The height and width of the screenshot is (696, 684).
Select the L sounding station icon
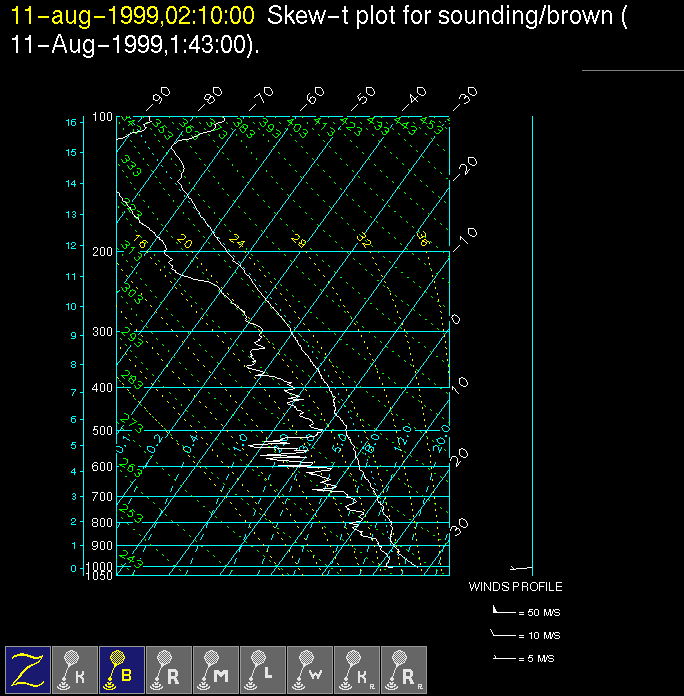pyautogui.click(x=263, y=669)
